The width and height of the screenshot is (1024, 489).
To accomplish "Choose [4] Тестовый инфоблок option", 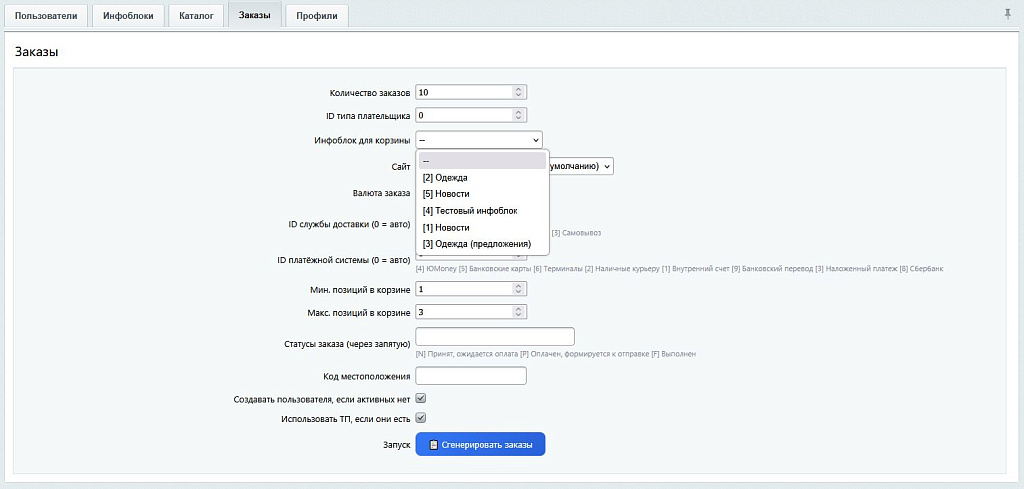I will pos(469,211).
